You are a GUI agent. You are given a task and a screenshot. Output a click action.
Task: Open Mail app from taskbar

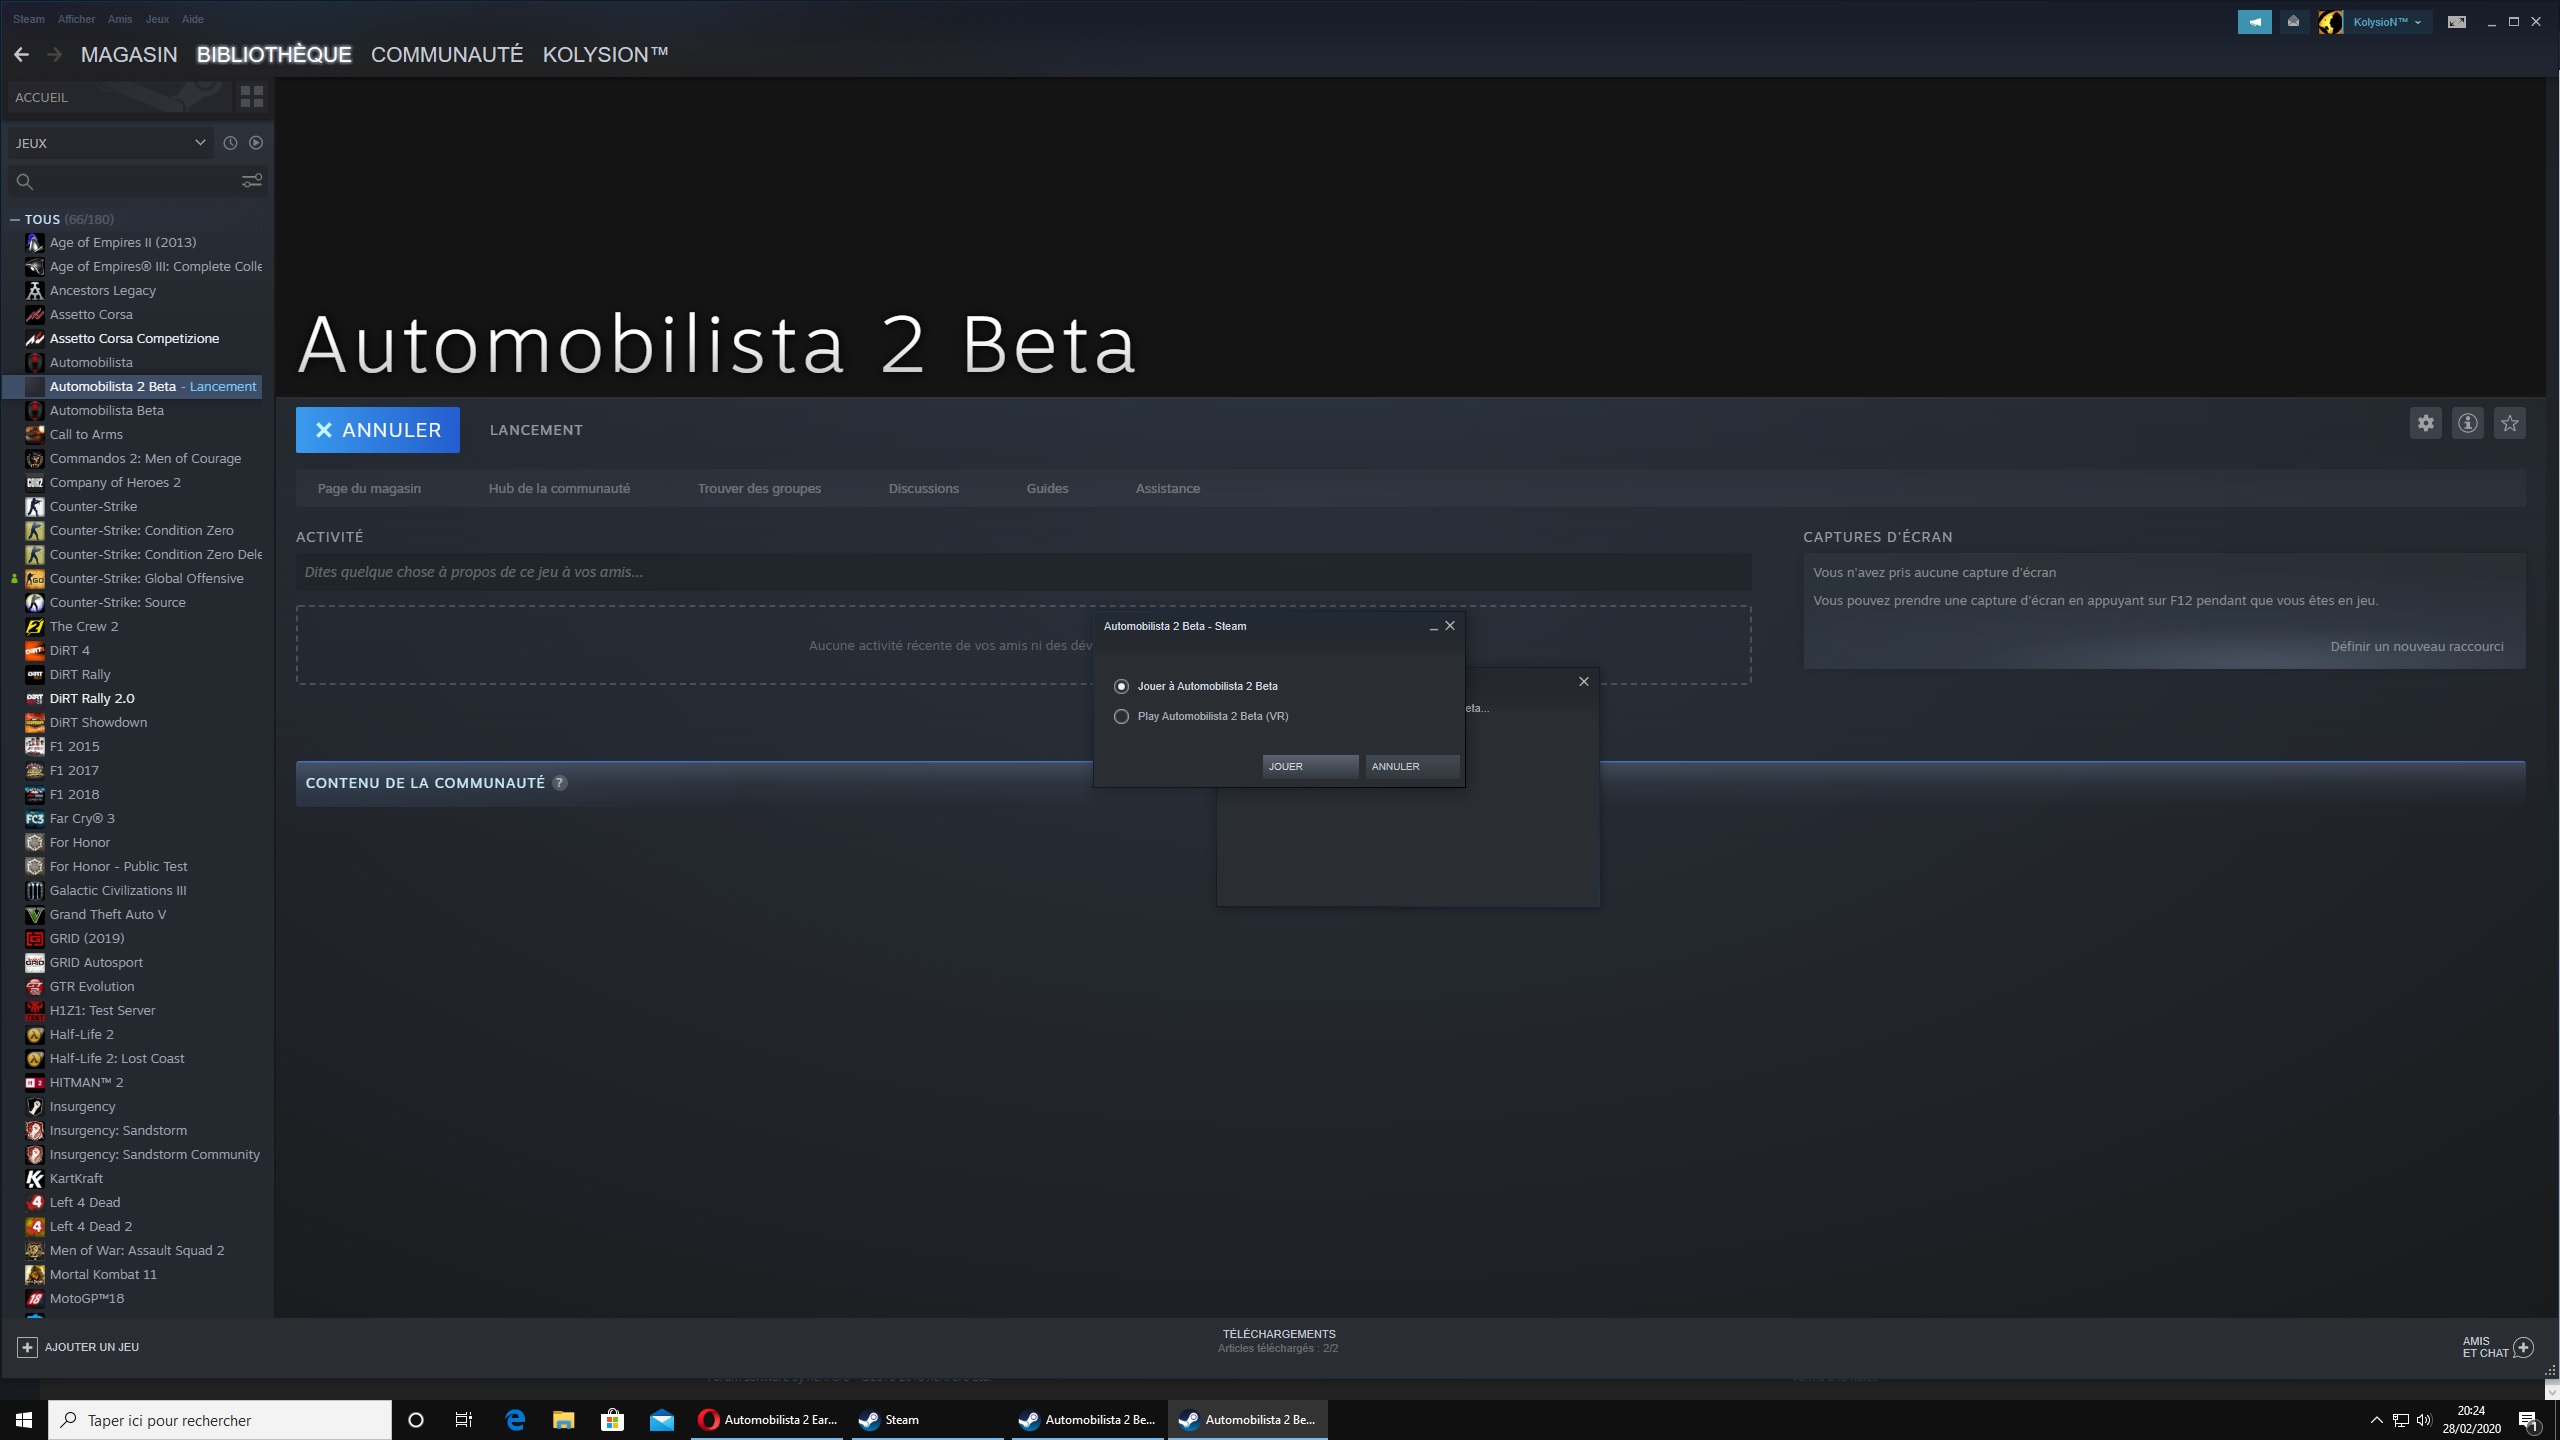(662, 1420)
